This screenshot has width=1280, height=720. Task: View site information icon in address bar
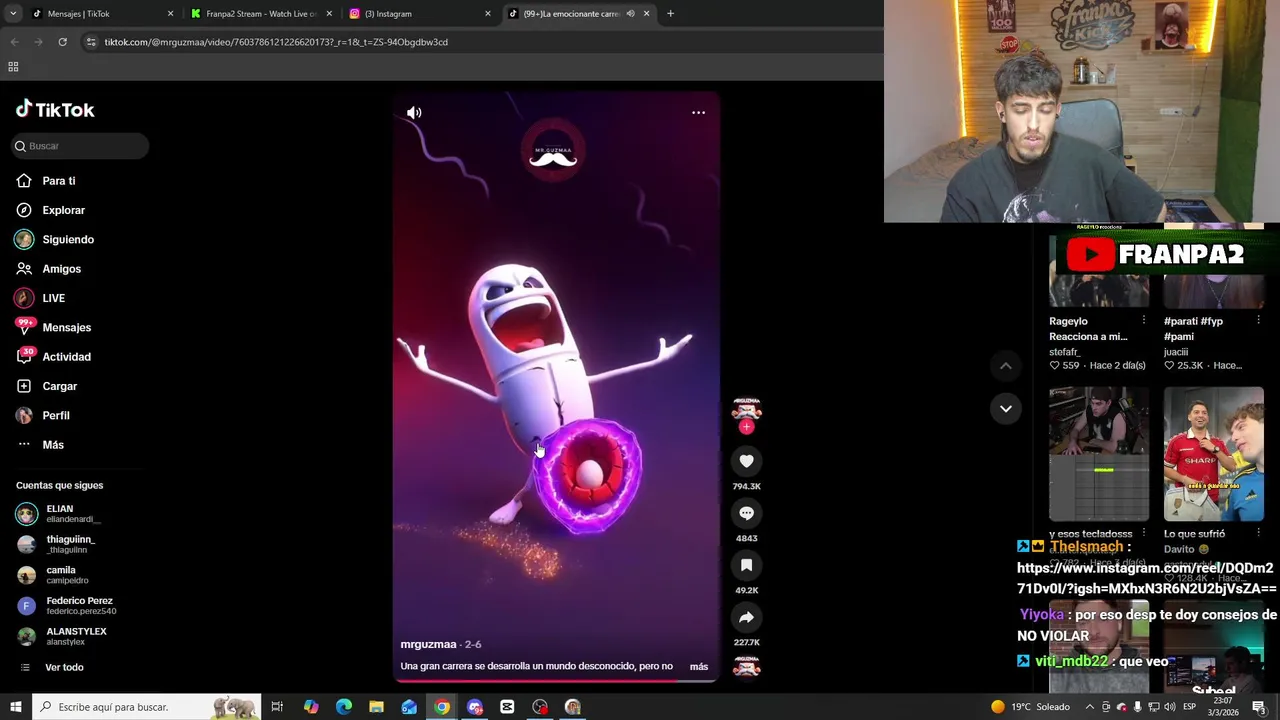pyautogui.click(x=91, y=42)
